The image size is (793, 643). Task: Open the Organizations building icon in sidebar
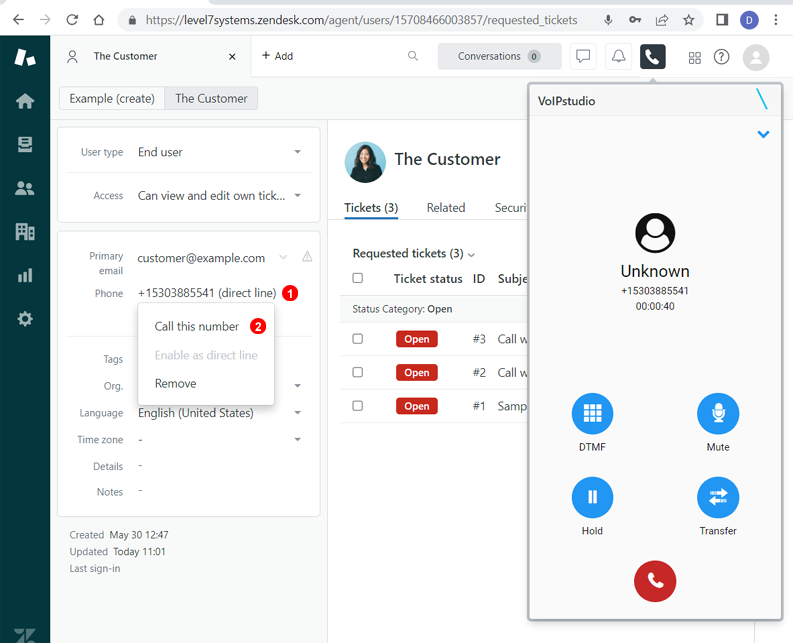tap(25, 232)
